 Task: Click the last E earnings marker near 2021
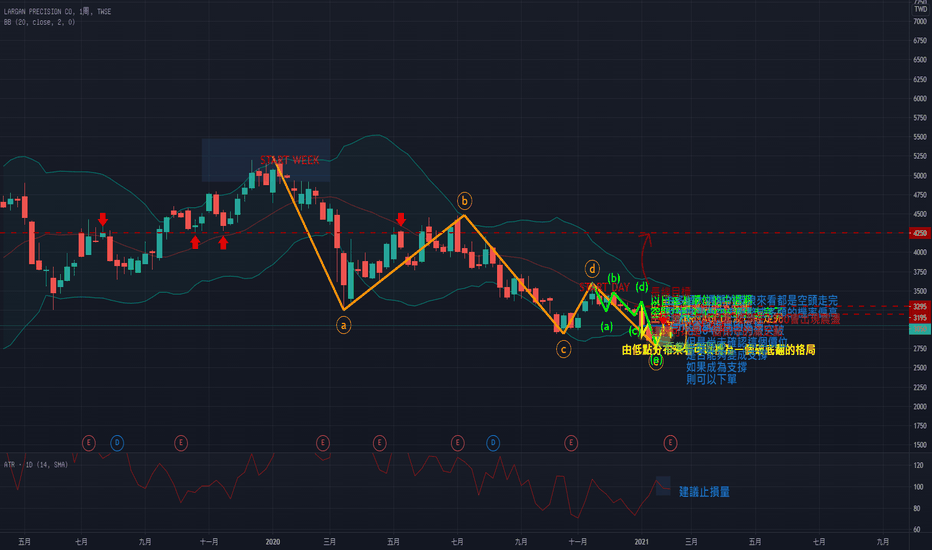(x=670, y=443)
